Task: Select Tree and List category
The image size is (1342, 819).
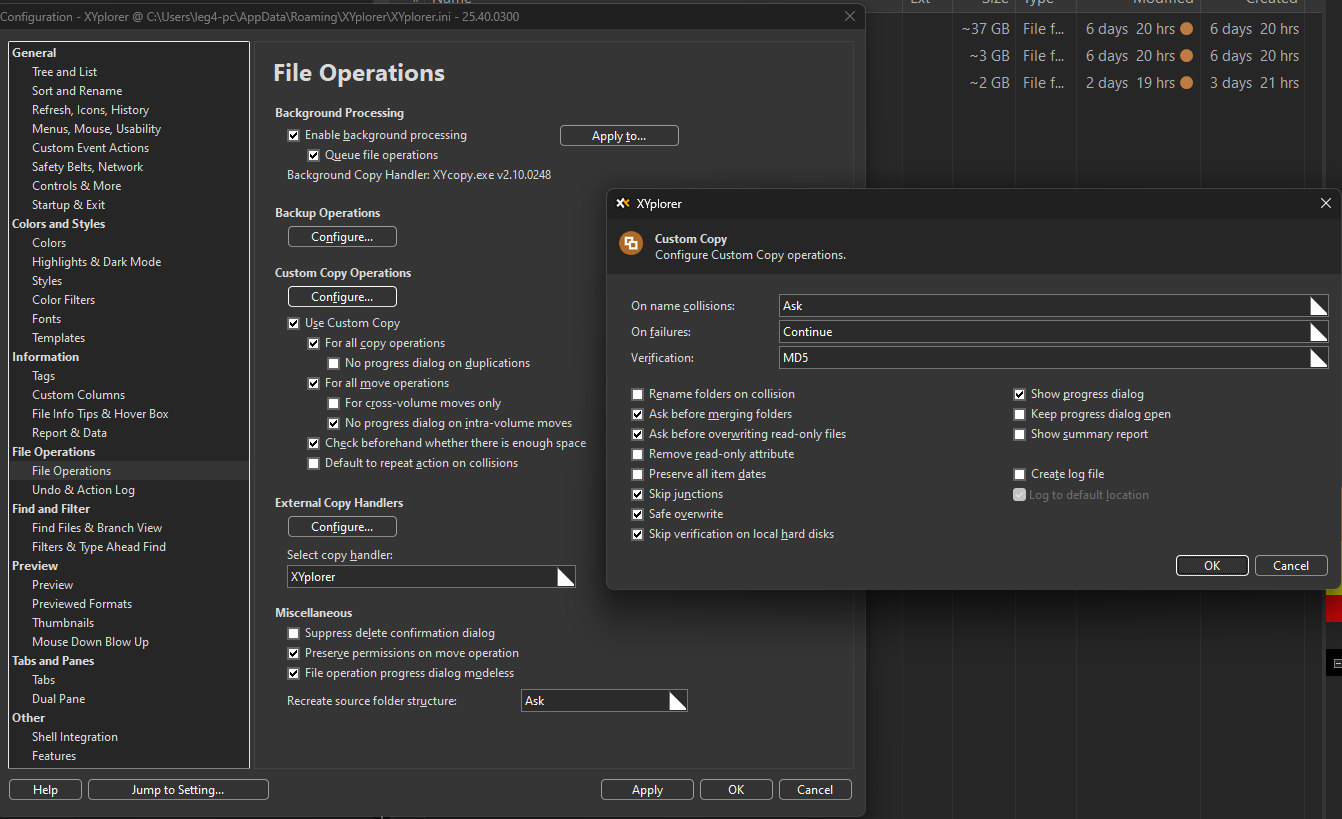Action: (x=65, y=72)
